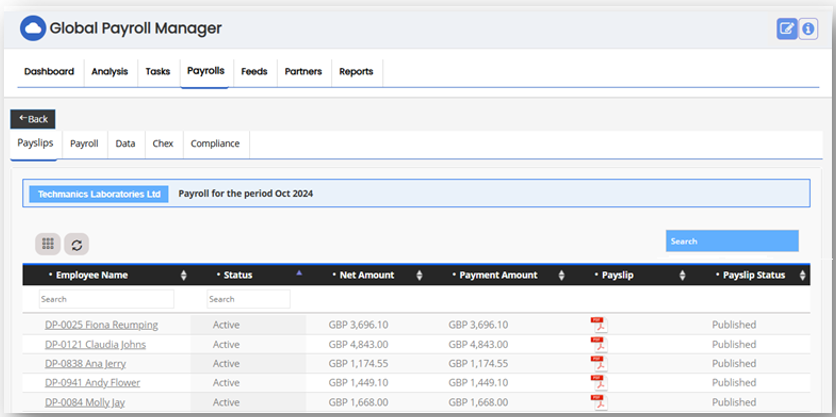Open DP-0084 Molly Jay employee link
This screenshot has width=836, height=417.
[x=85, y=402]
